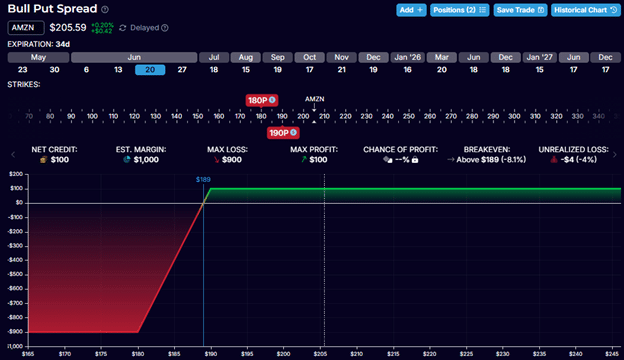
Task: Click the left arrow beside Net Credit
Action: click(13, 155)
